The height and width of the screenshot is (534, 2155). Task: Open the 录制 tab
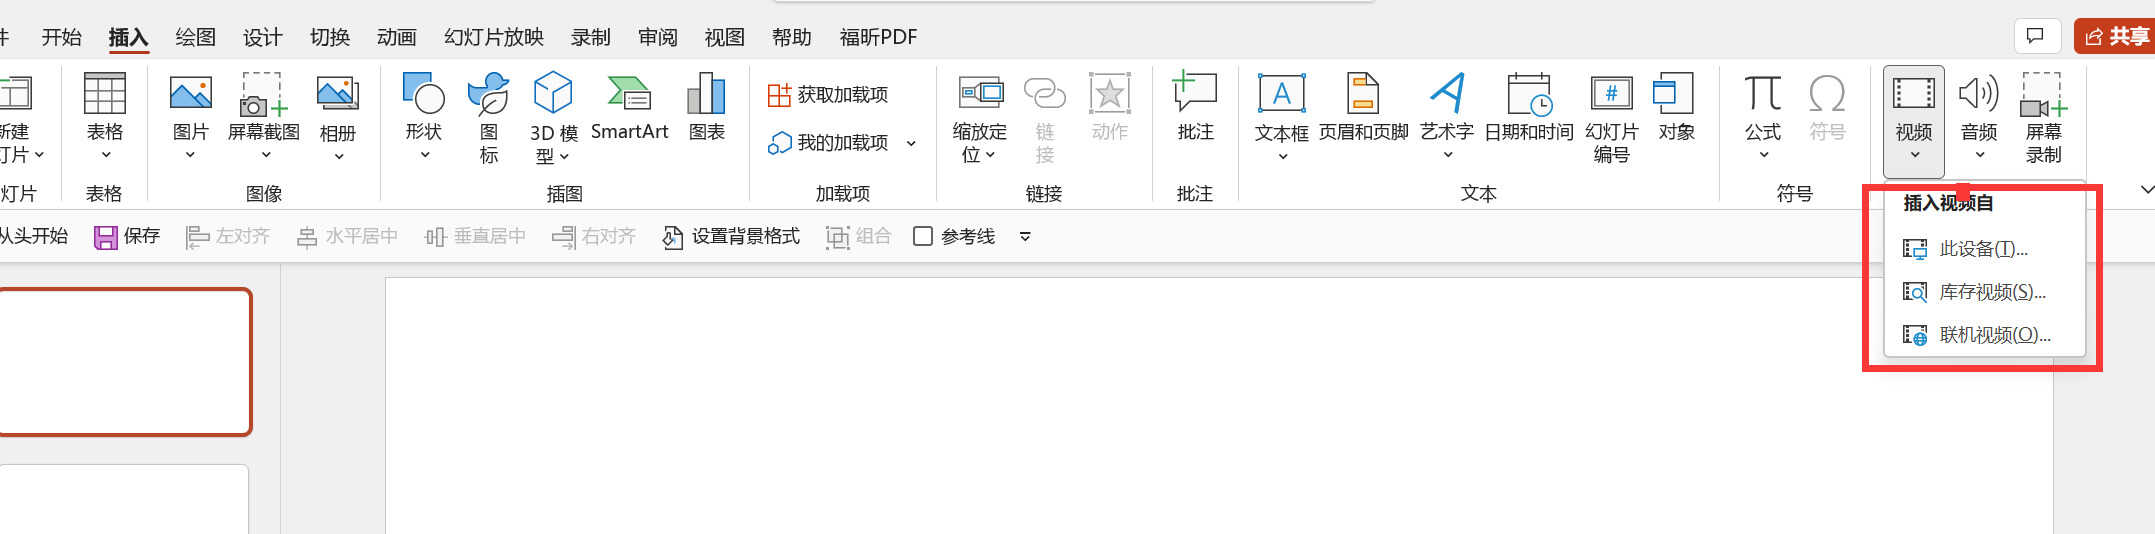[590, 37]
